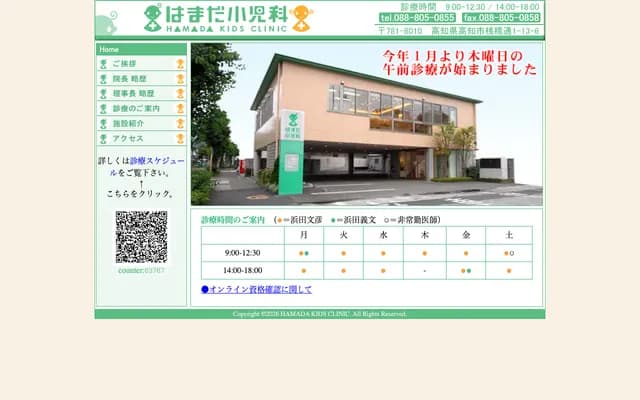Click the 金 column header in schedule table

click(466, 235)
